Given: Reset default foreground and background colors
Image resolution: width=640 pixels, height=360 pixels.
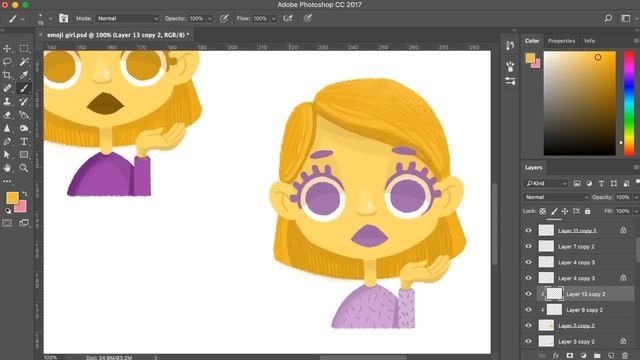Looking at the screenshot, I should pos(8,211).
